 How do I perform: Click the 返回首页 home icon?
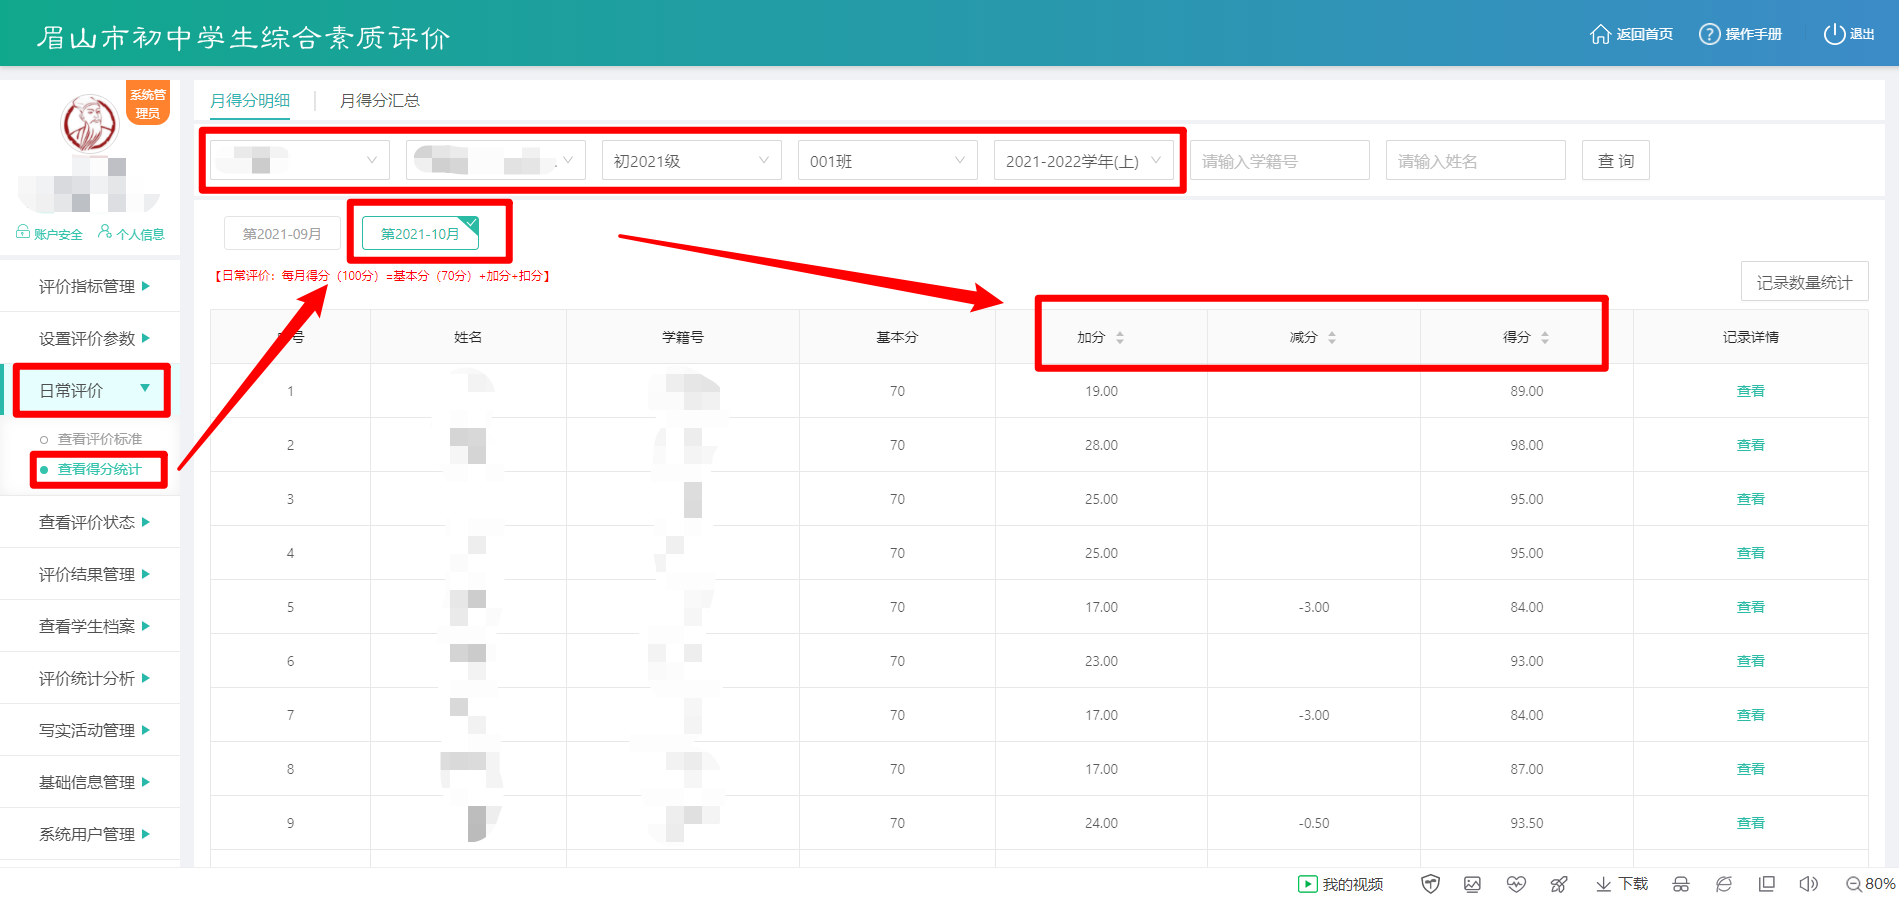tap(1600, 34)
